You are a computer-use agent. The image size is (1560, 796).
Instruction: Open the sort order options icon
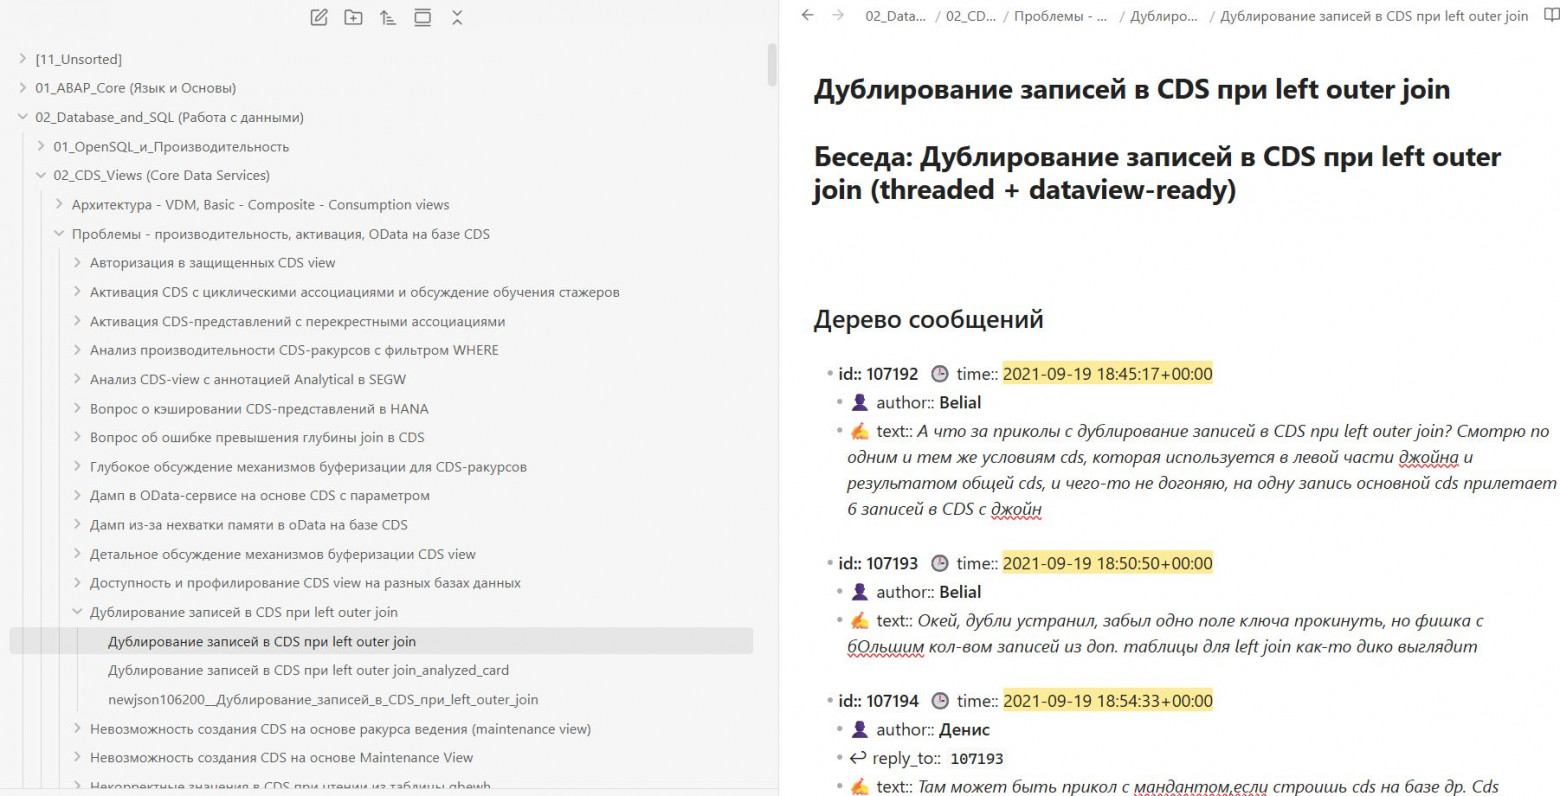pos(388,17)
